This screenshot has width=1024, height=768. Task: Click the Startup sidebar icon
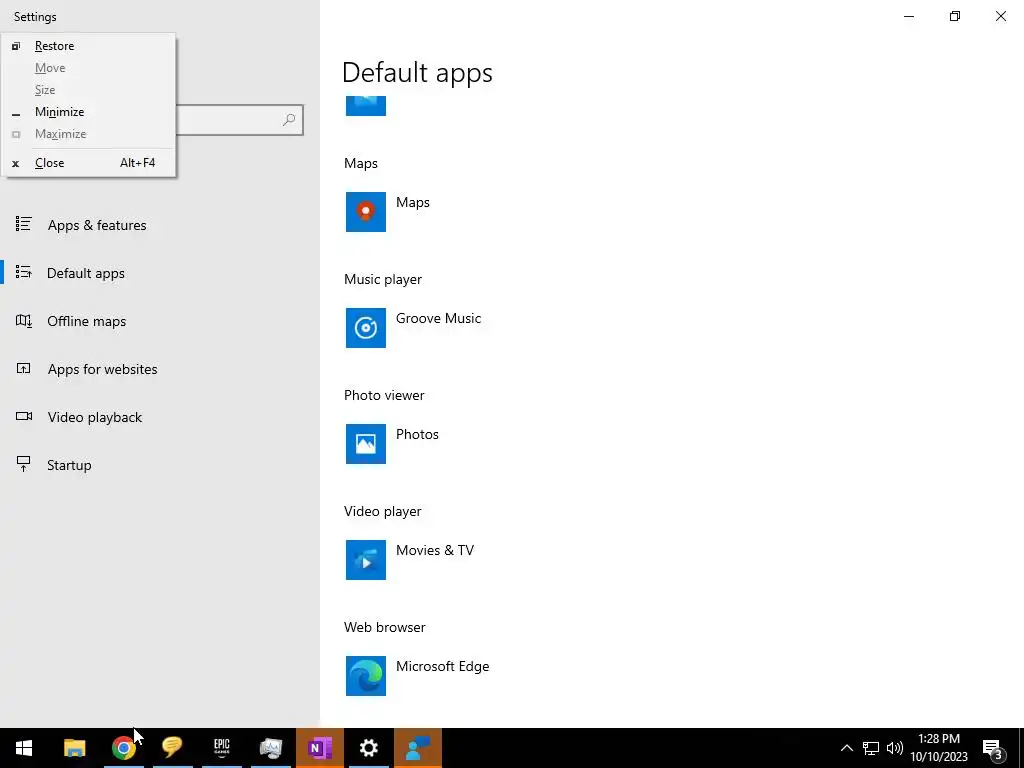coord(24,464)
